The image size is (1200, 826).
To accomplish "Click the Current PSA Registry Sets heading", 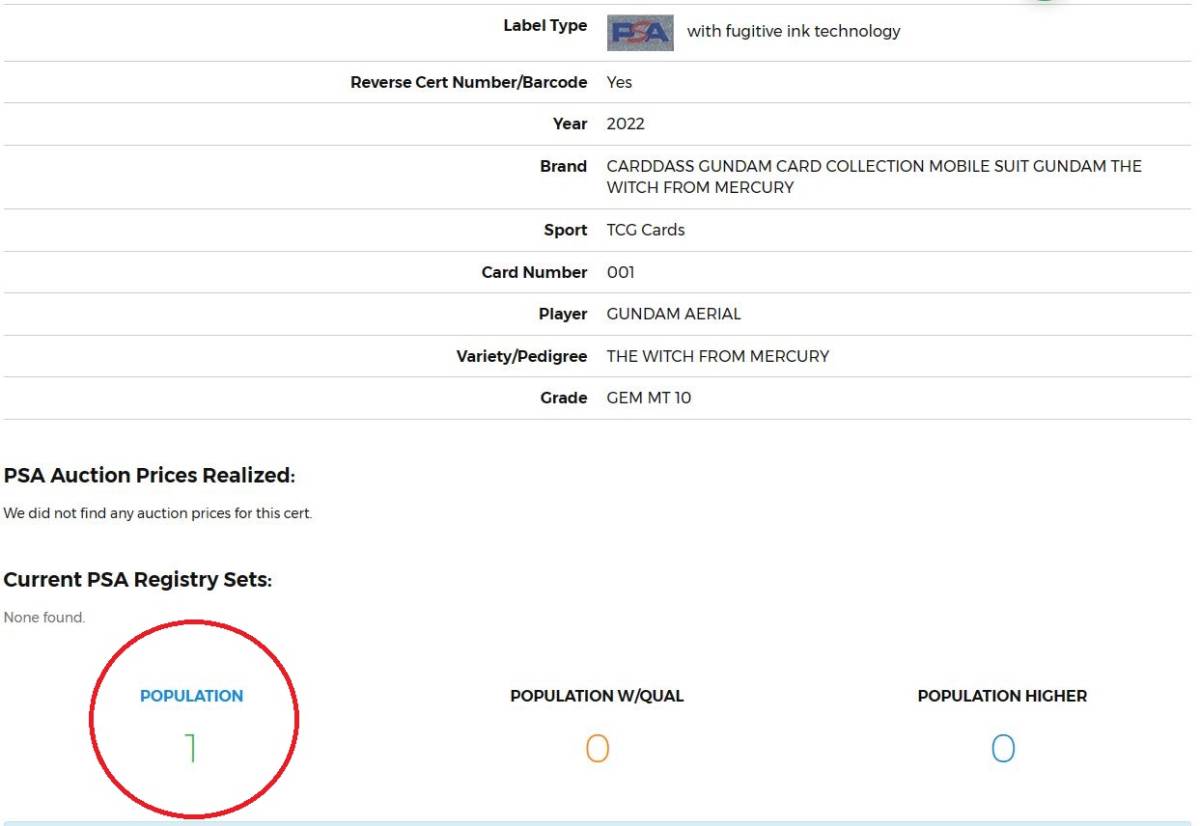I will (138, 580).
